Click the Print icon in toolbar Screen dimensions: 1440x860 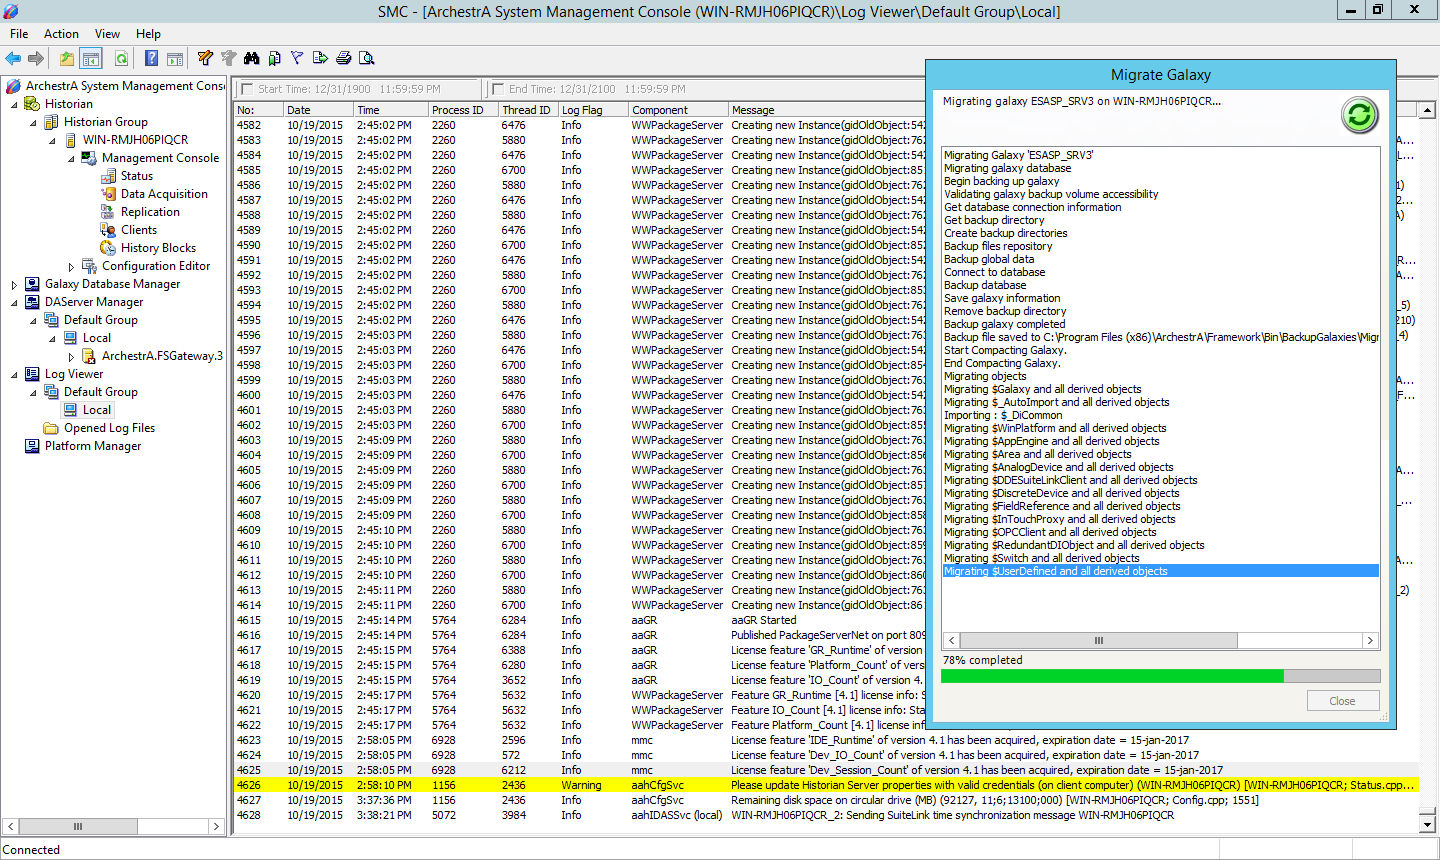point(344,59)
